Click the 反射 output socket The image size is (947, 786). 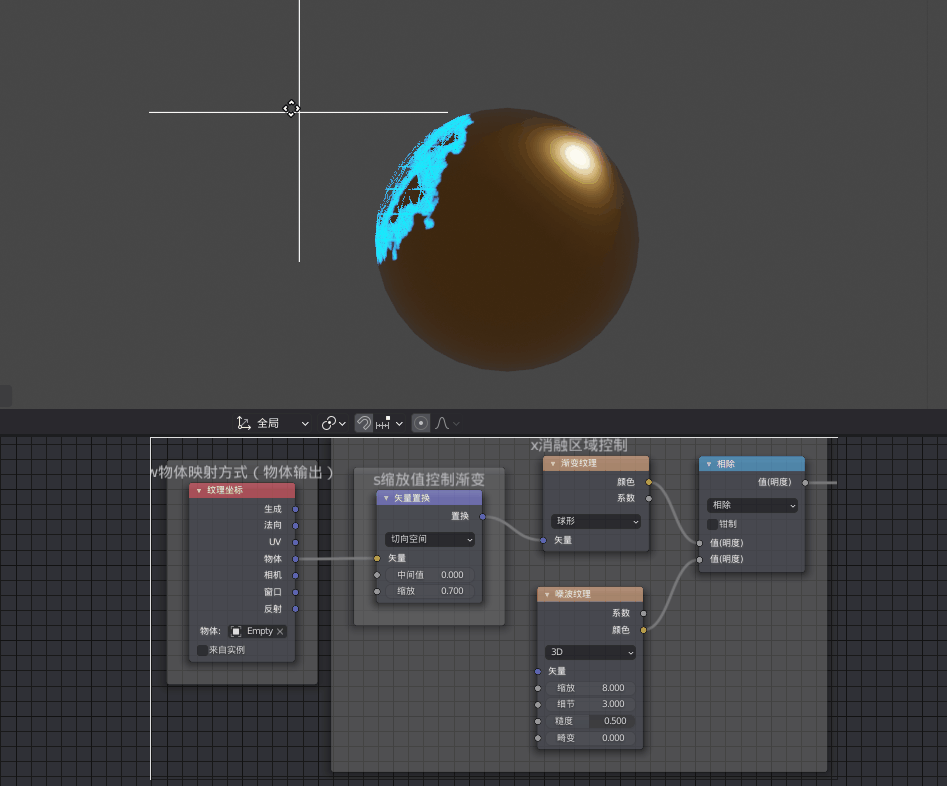[x=295, y=609]
